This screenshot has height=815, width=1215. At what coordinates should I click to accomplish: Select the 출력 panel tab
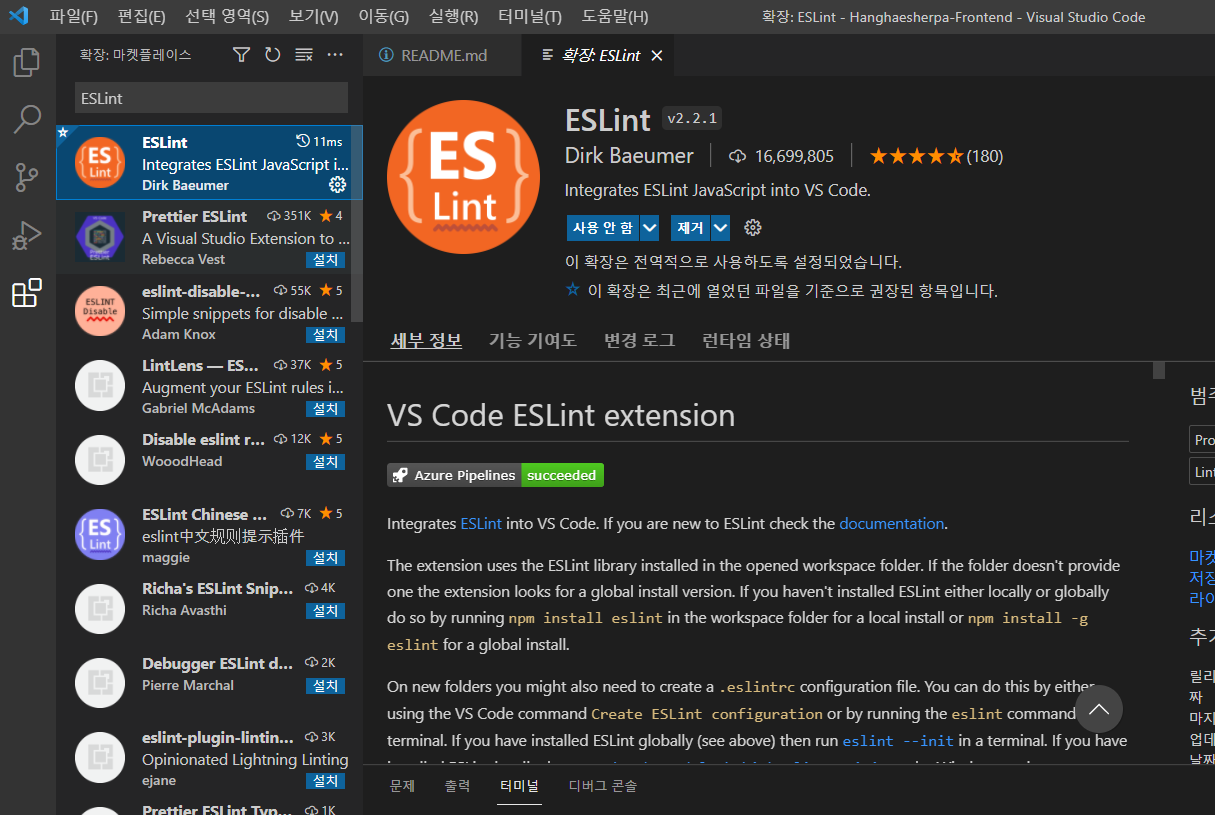click(x=457, y=786)
